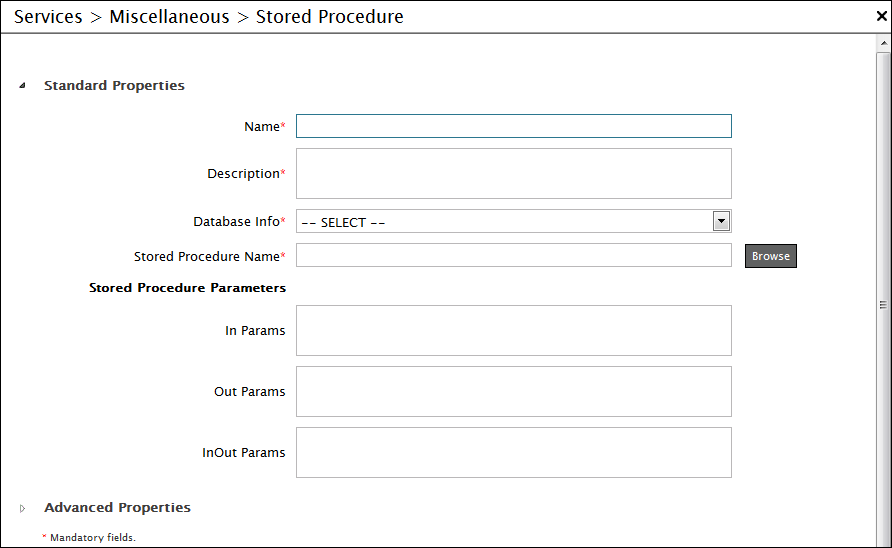Close the Stored Procedure dialog
Viewport: 892px width, 548px height.
882,17
